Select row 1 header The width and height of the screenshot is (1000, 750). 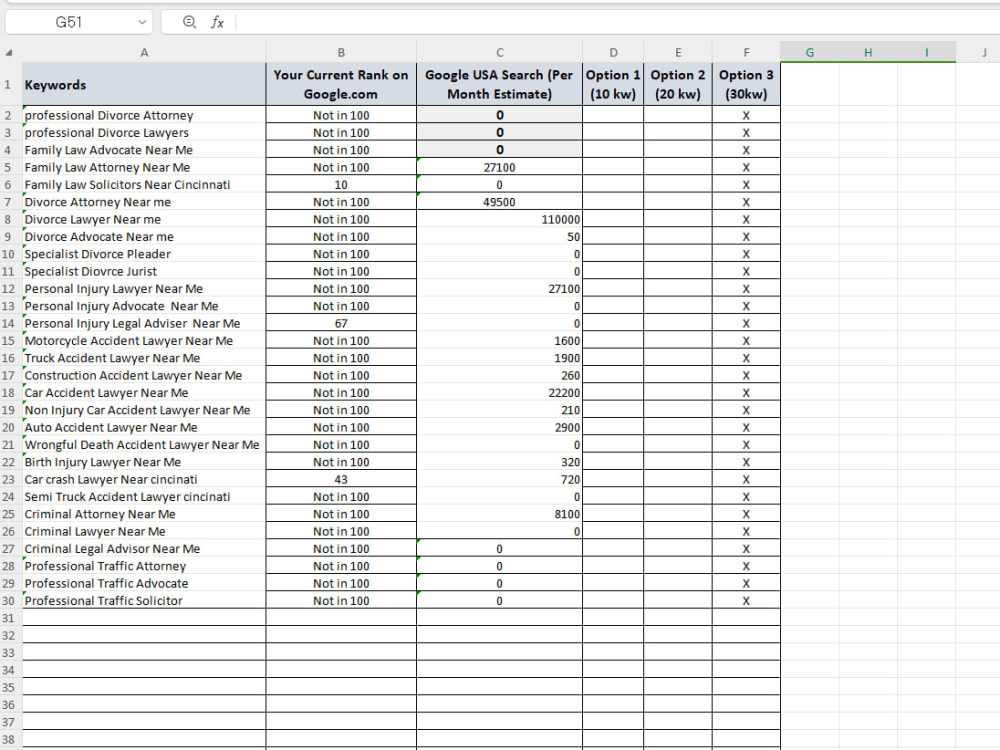point(8,84)
